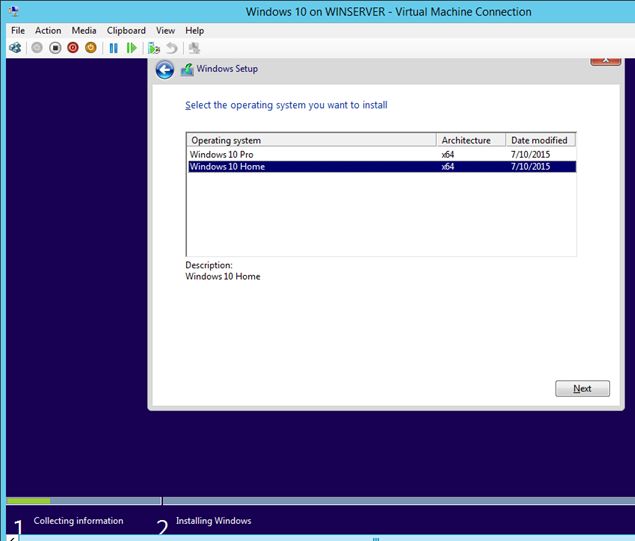Click the Windows Setup title icon
The image size is (635, 541).
[187, 70]
